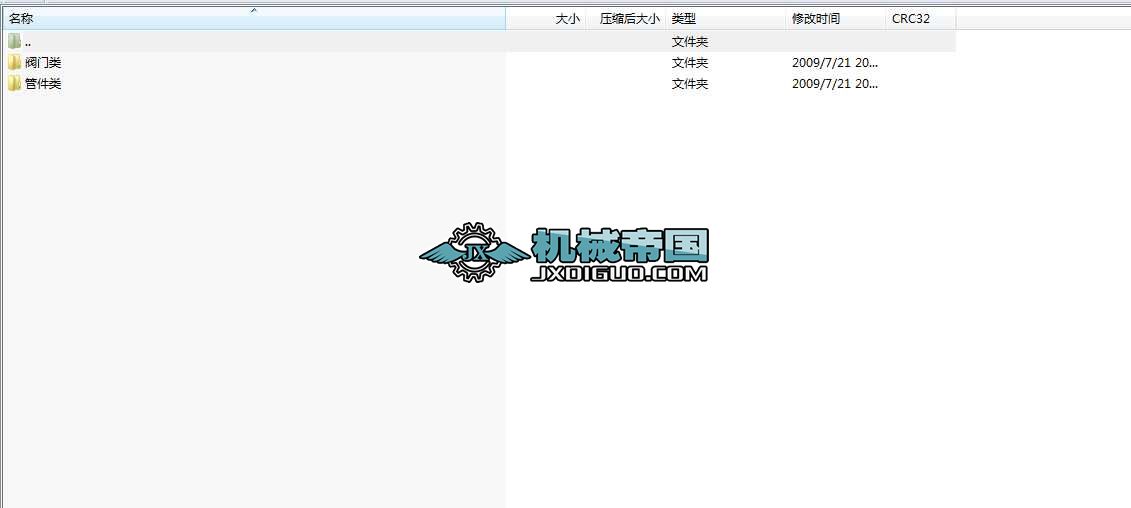Sort by the CRC32 column header
This screenshot has width=1131, height=508.
(x=920, y=19)
